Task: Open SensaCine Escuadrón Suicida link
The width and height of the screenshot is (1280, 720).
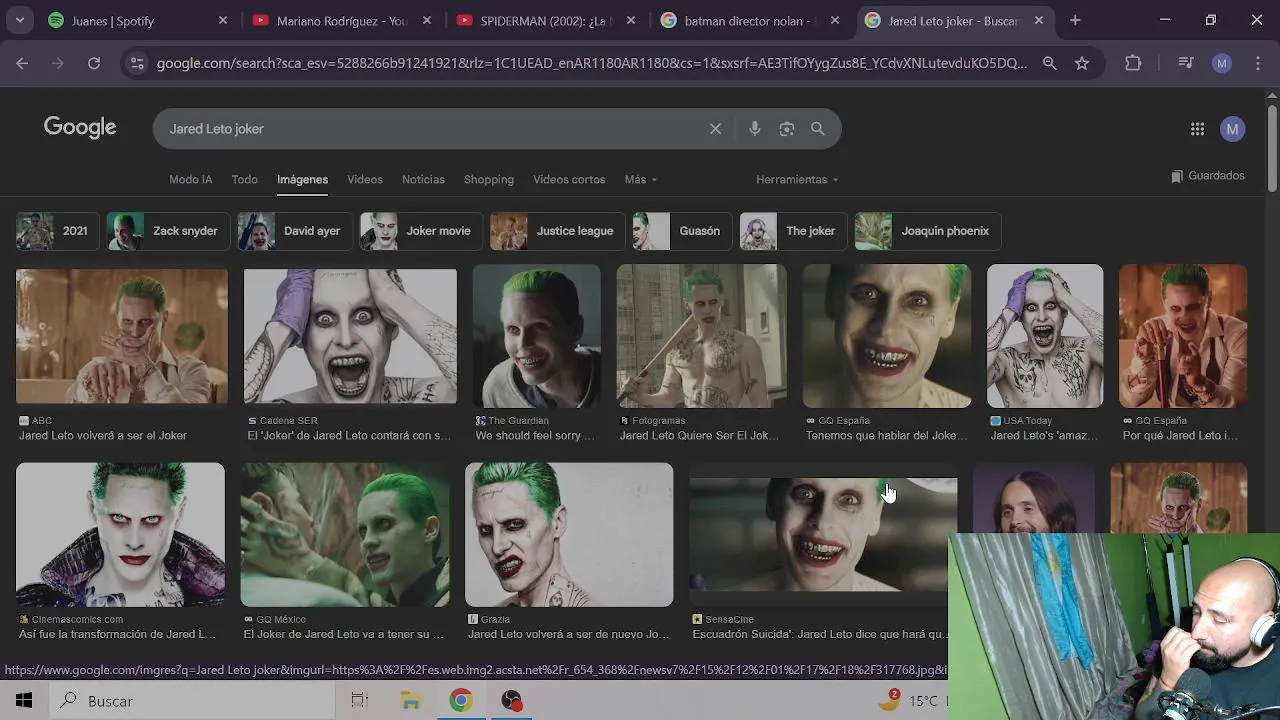Action: pos(819,634)
